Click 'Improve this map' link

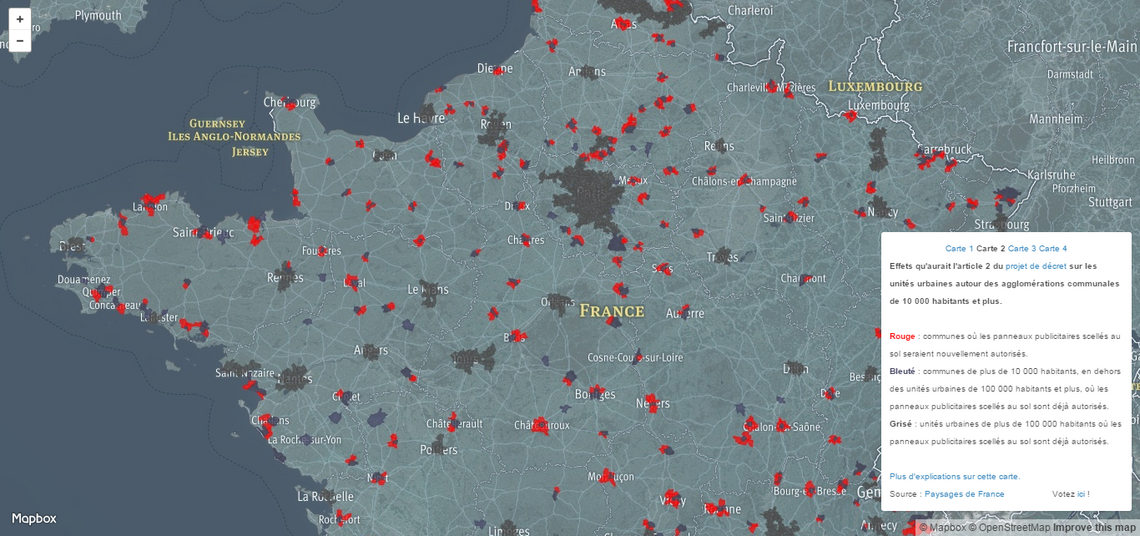click(1095, 528)
